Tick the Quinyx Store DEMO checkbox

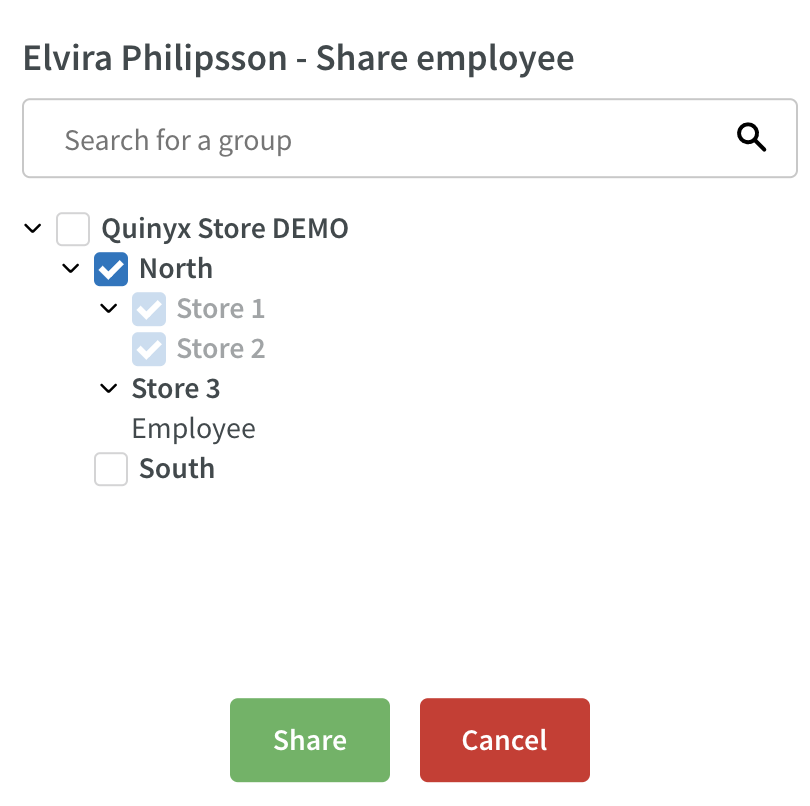pos(73,229)
